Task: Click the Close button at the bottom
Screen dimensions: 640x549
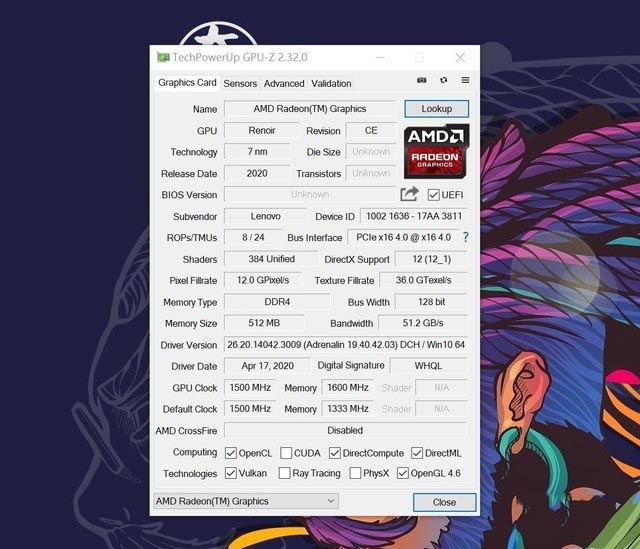Action: [444, 502]
